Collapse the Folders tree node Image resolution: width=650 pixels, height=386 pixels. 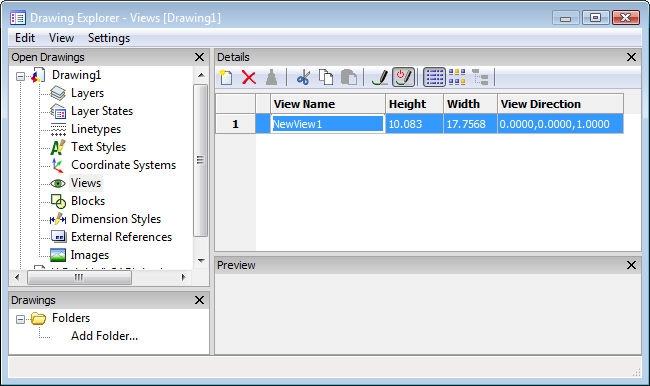[x=20, y=319]
